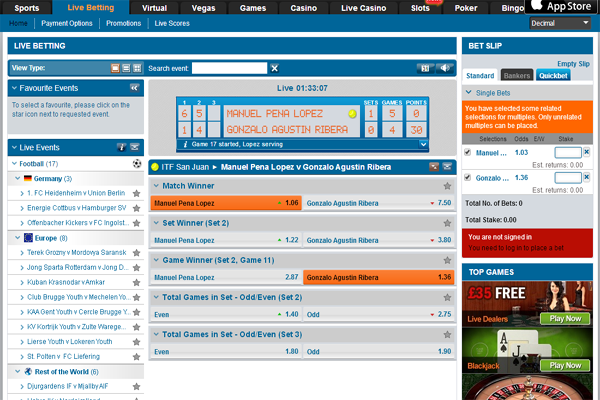The width and height of the screenshot is (600, 400).
Task: Switch to Quickbet bet slip tab
Action: coord(553,75)
